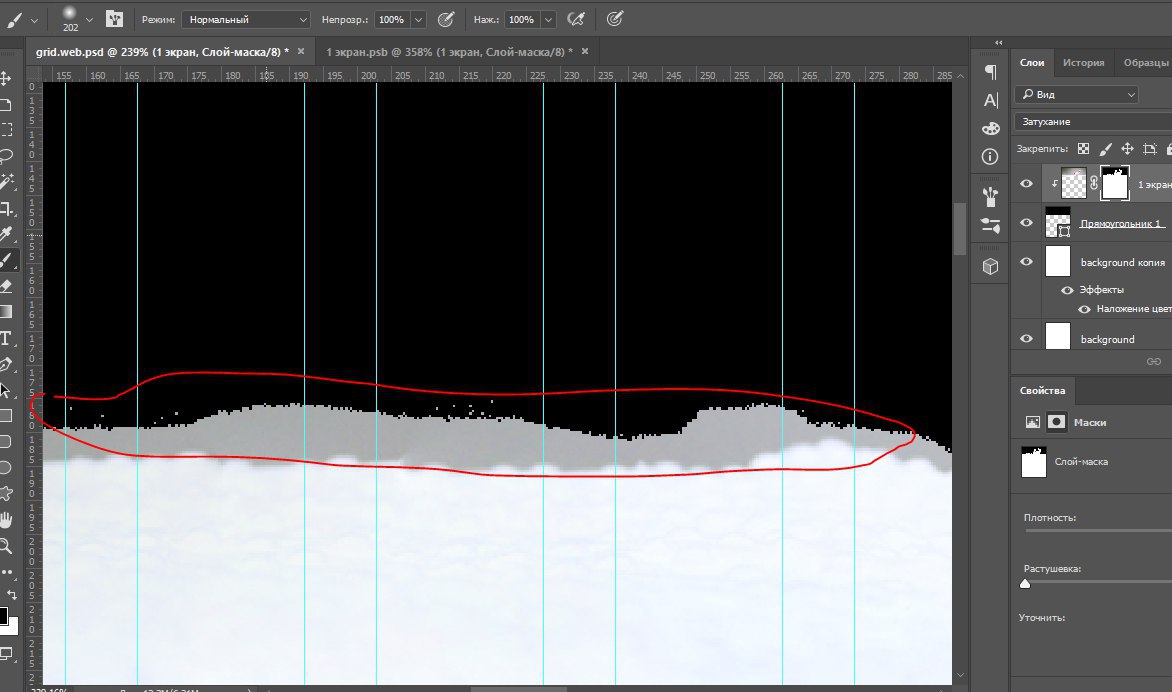Select the Hand tool
1172x692 pixels.
6,520
